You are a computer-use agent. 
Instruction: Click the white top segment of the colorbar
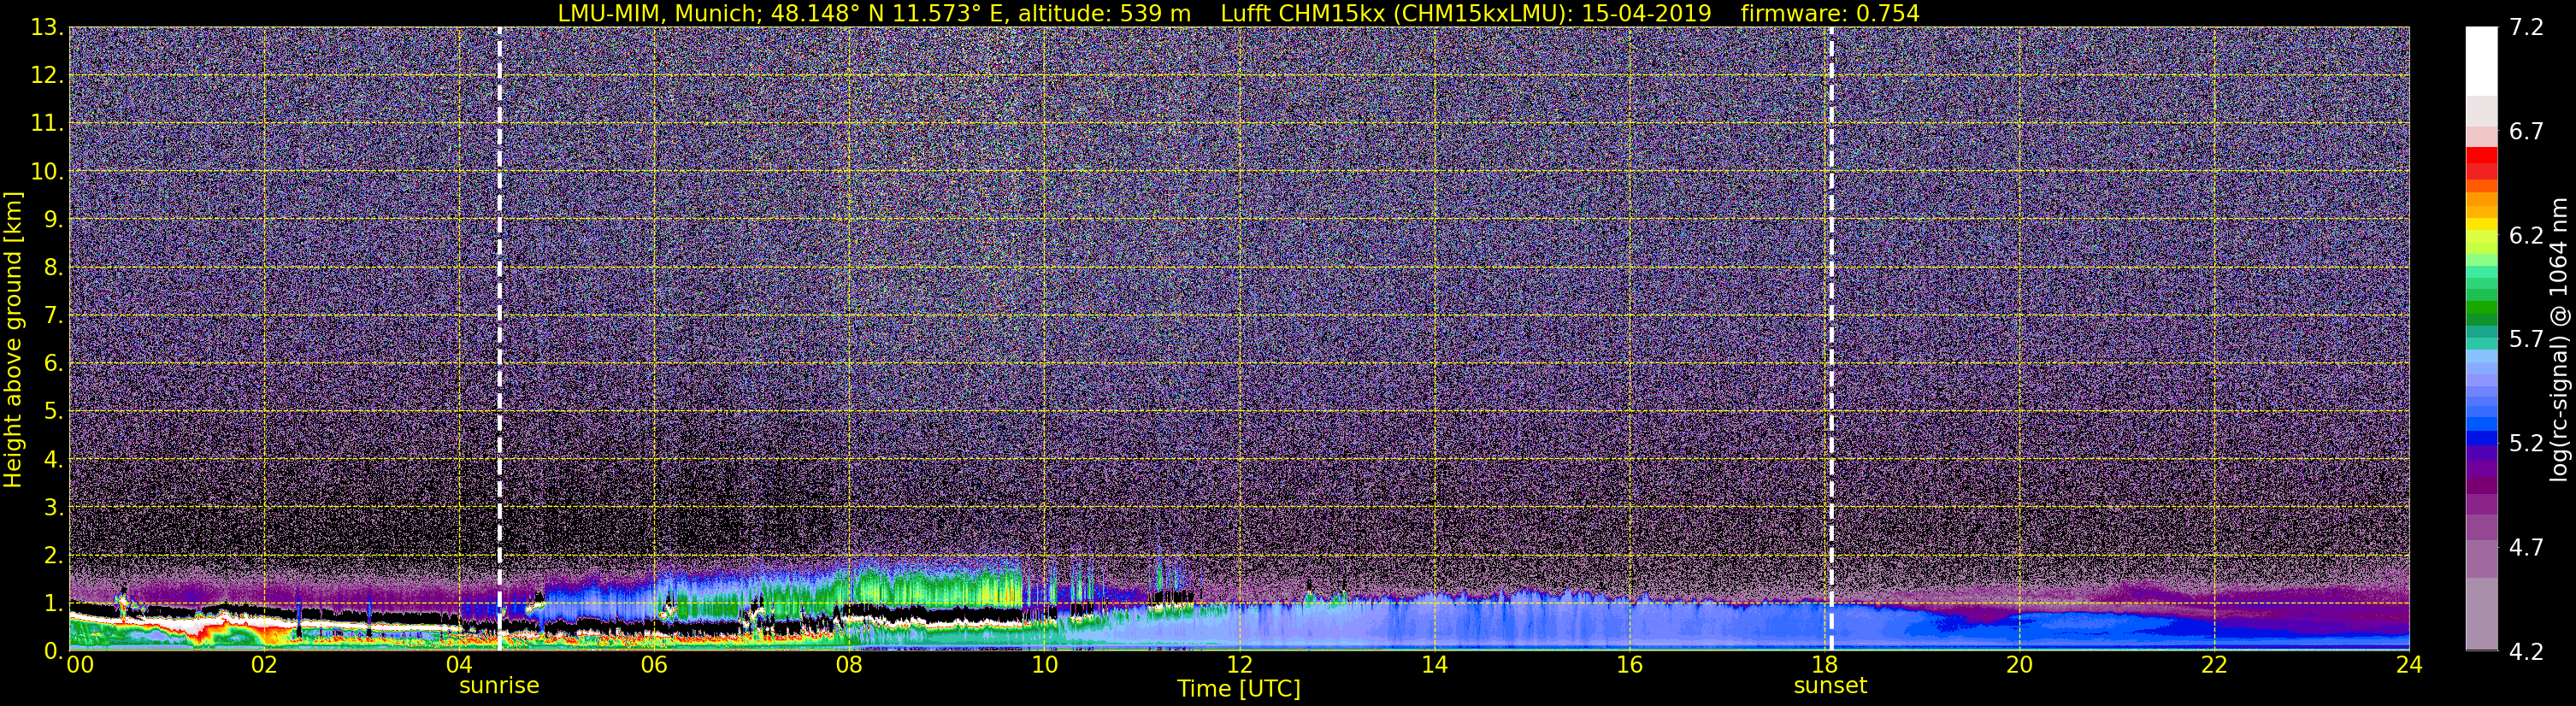[2481, 60]
